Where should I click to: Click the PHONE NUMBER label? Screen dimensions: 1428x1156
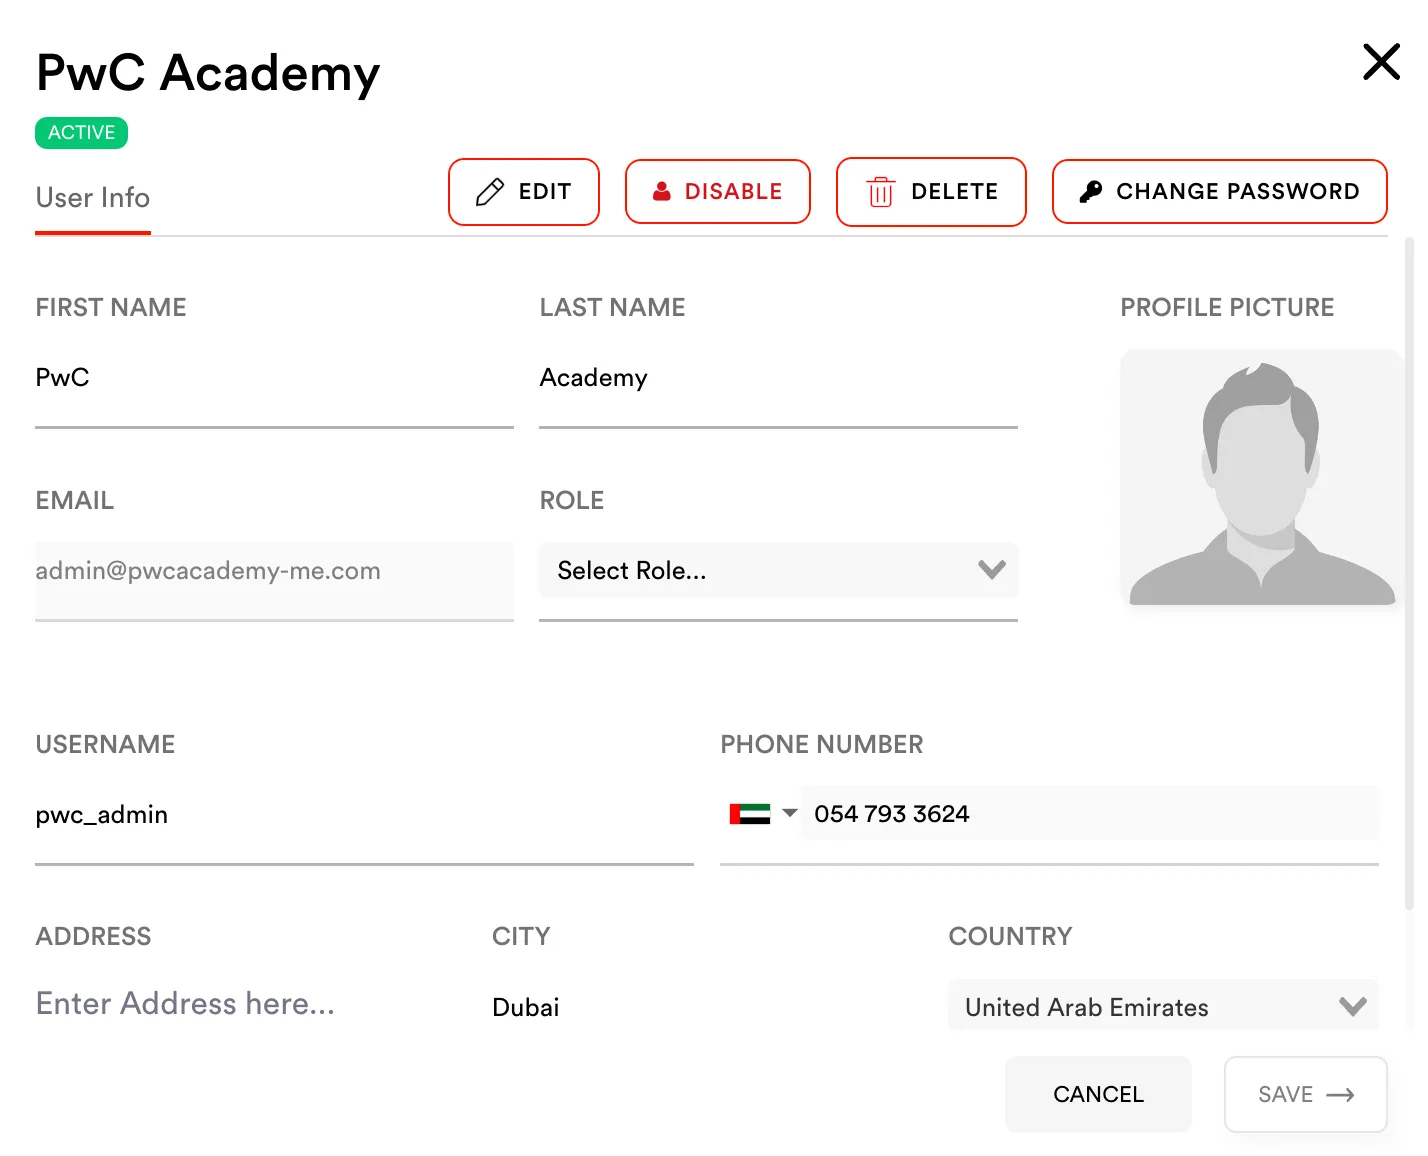(822, 745)
